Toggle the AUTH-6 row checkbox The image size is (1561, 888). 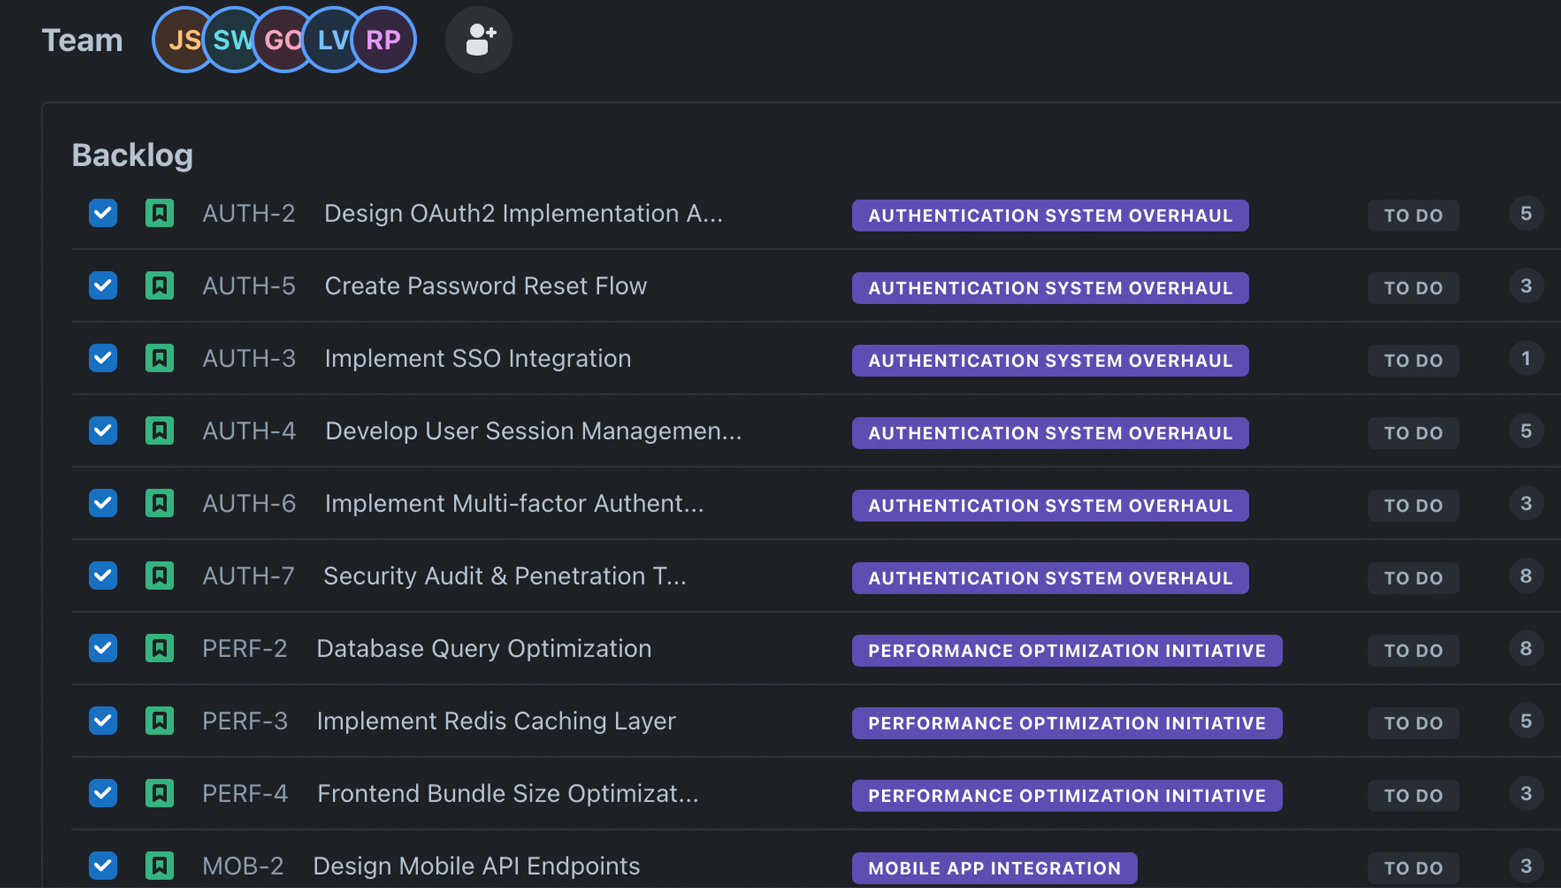(103, 503)
